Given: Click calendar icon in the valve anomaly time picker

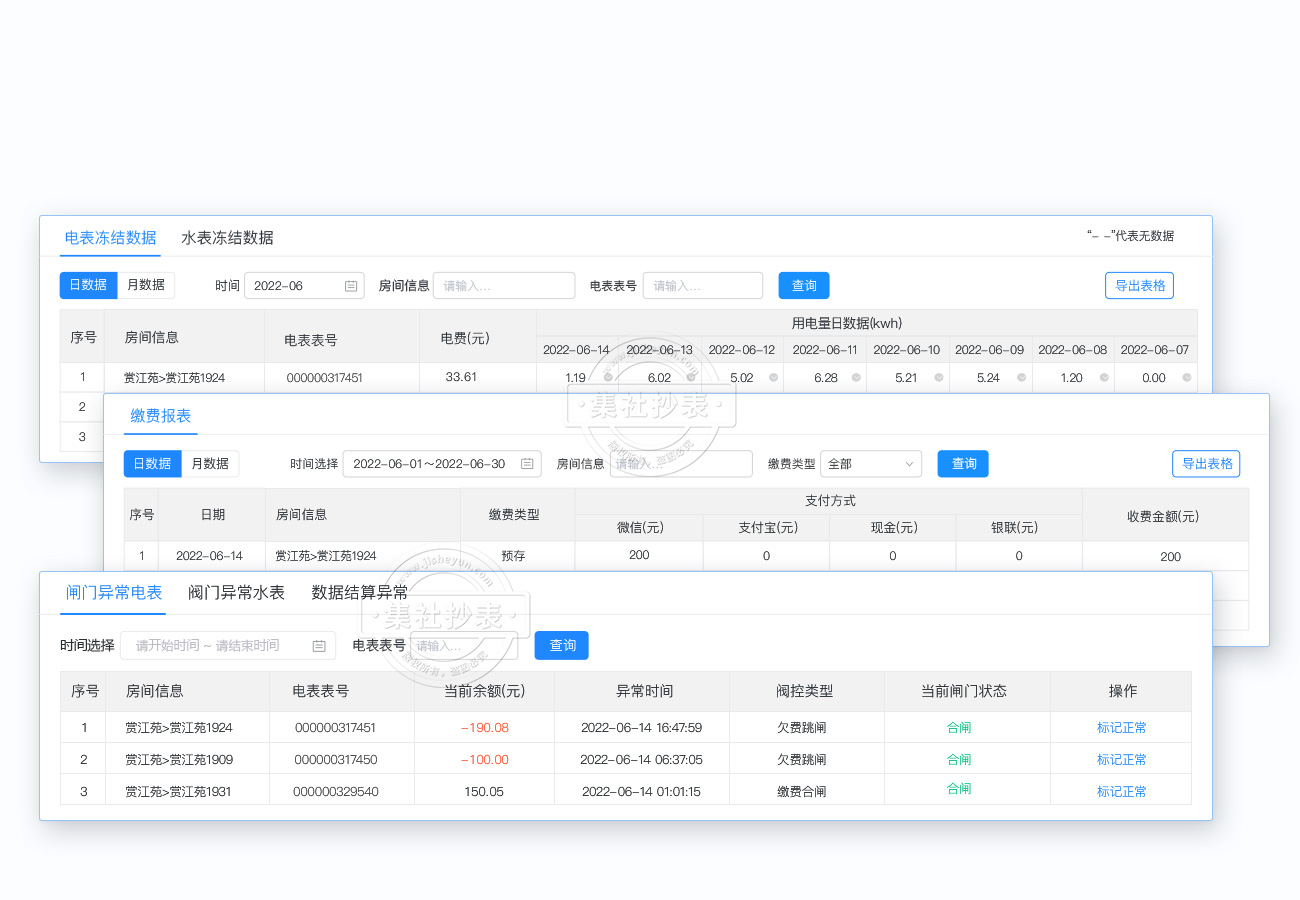Looking at the screenshot, I should coord(319,646).
